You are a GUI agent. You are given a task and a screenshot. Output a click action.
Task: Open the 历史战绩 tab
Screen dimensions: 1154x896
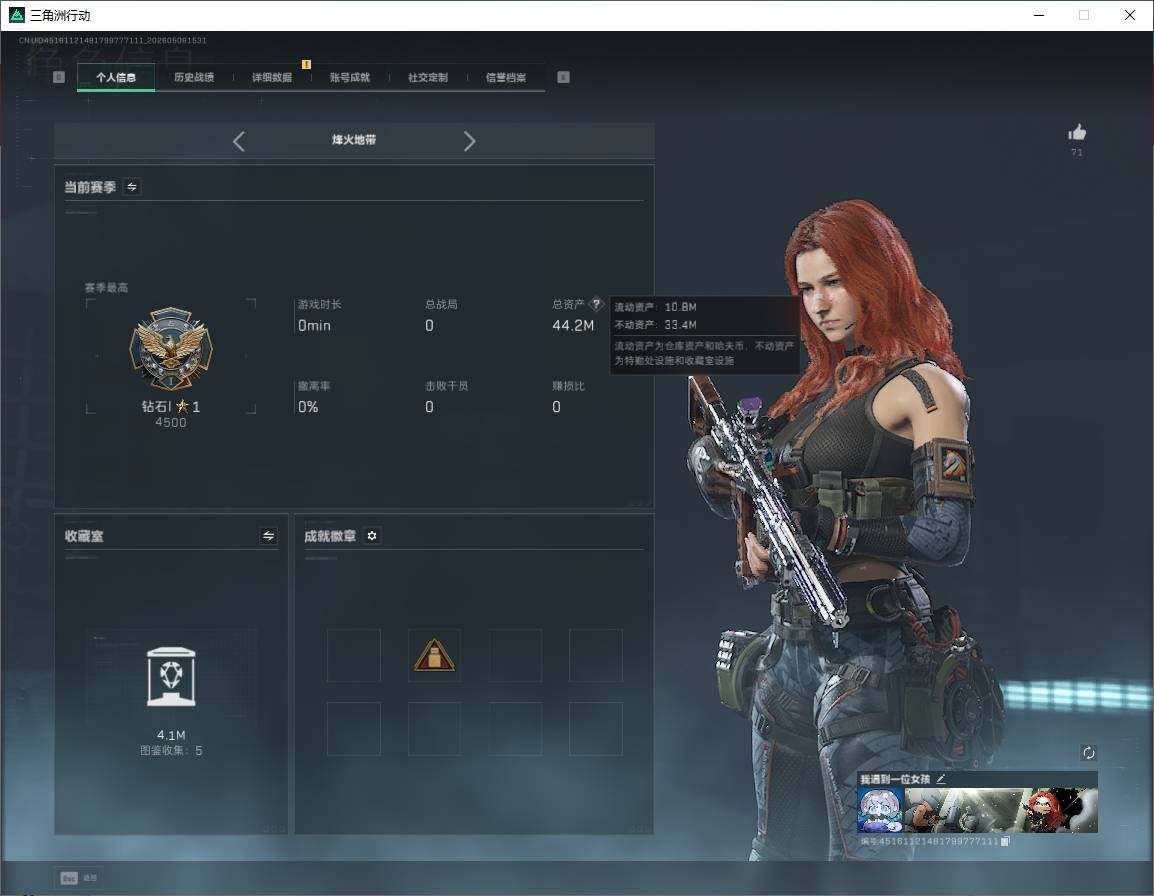click(x=194, y=77)
